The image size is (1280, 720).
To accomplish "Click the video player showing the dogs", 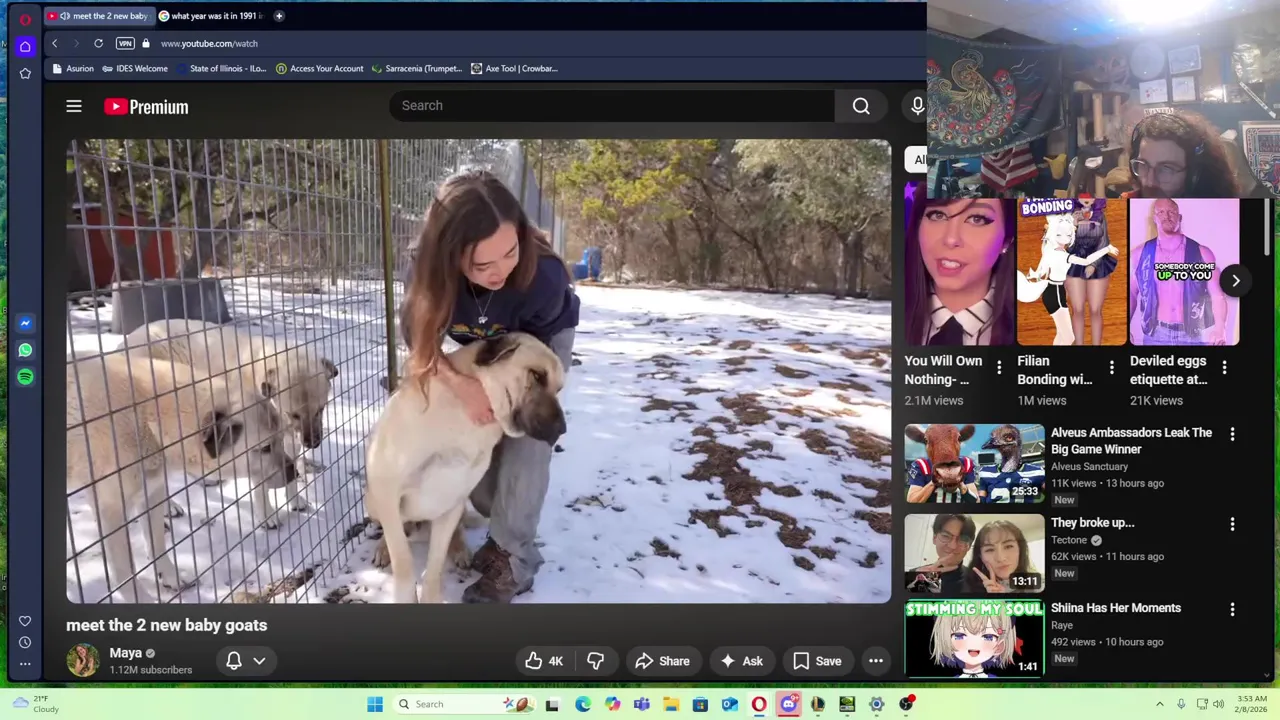I will (x=478, y=371).
